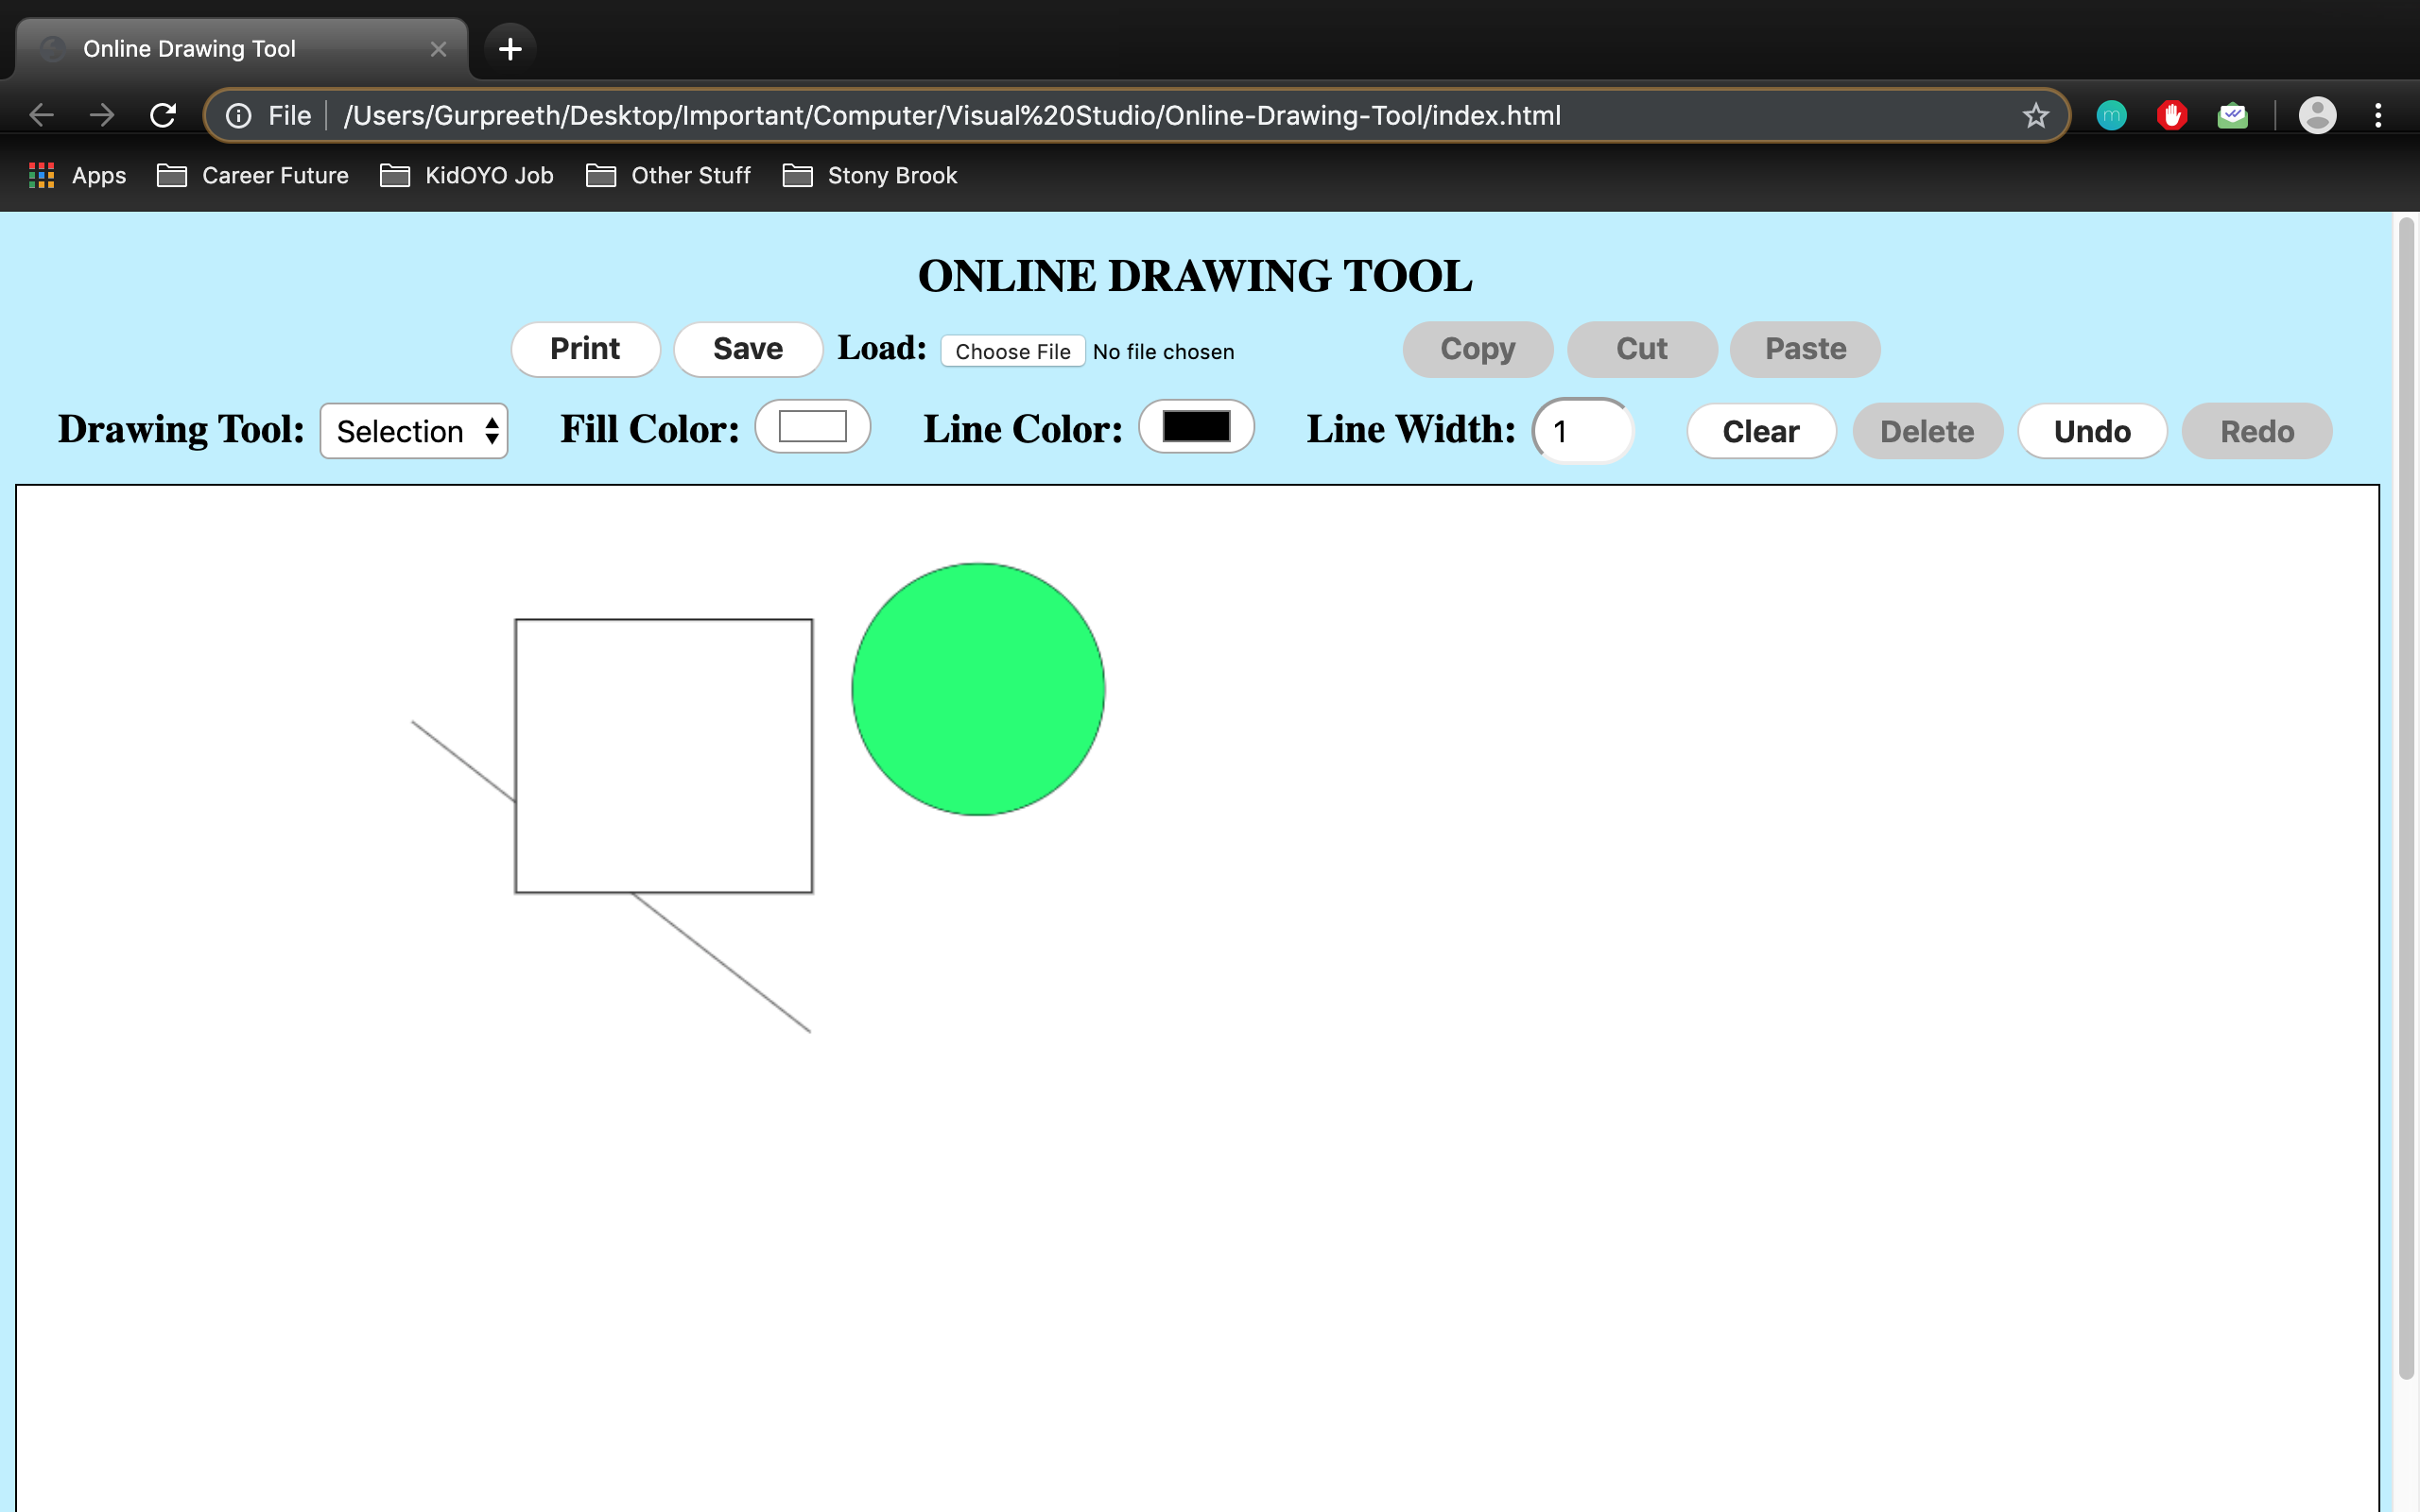Click the teal circular extension icon
The height and width of the screenshot is (1512, 2420).
pos(2111,116)
